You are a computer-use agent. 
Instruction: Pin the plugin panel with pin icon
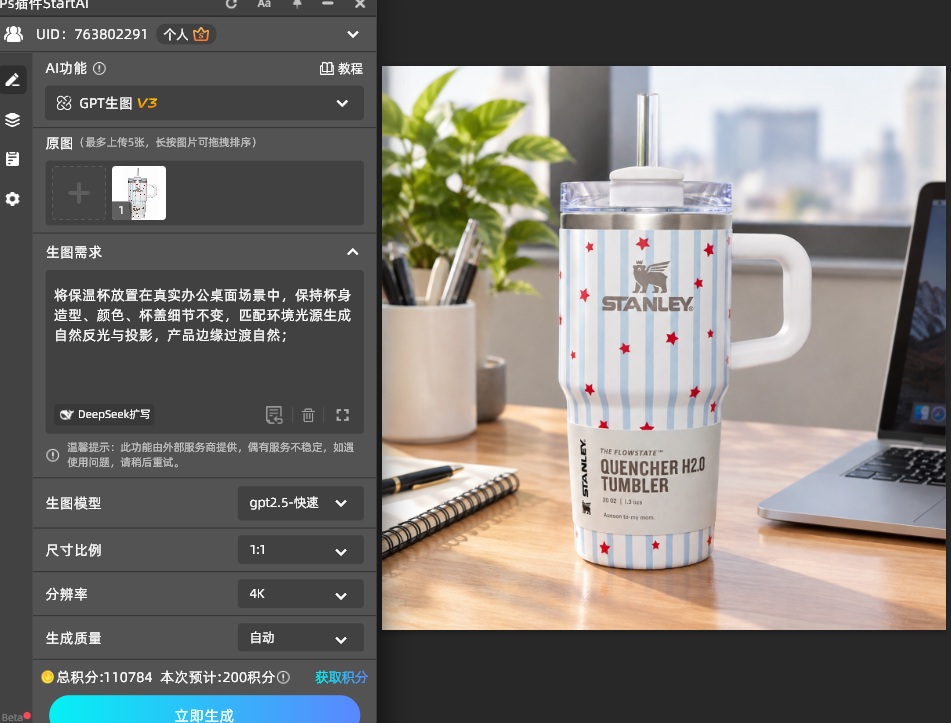tap(297, 4)
